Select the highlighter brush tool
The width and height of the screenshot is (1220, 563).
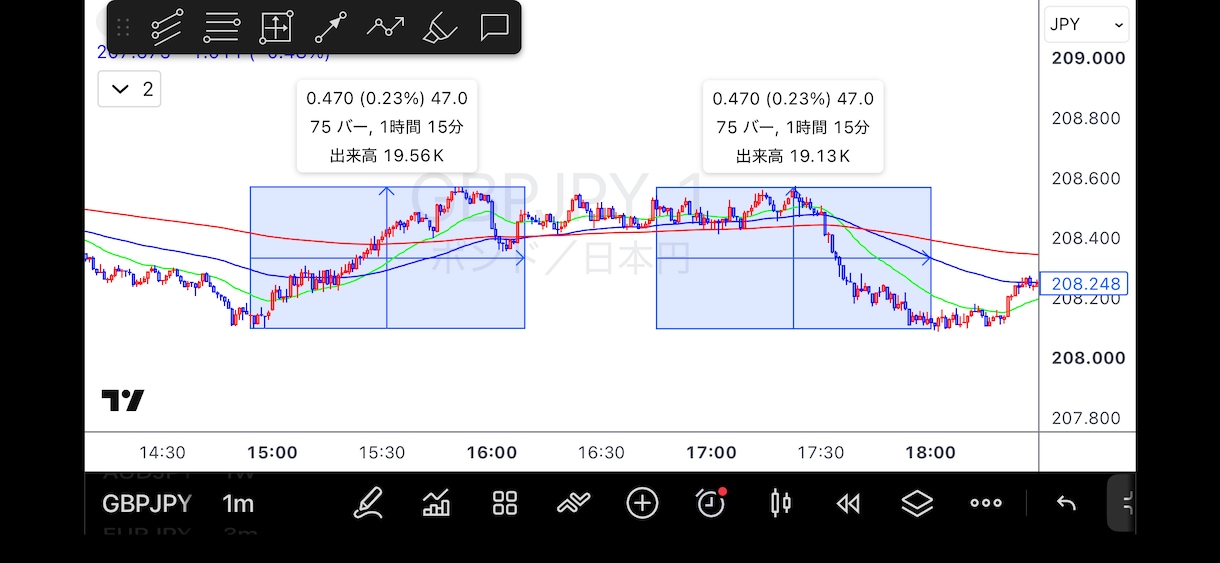(x=440, y=27)
